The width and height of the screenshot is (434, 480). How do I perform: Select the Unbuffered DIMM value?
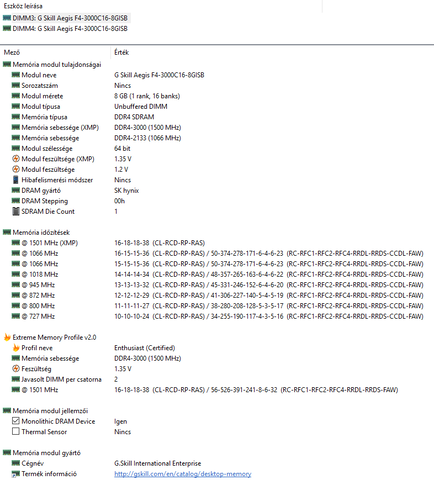141,106
